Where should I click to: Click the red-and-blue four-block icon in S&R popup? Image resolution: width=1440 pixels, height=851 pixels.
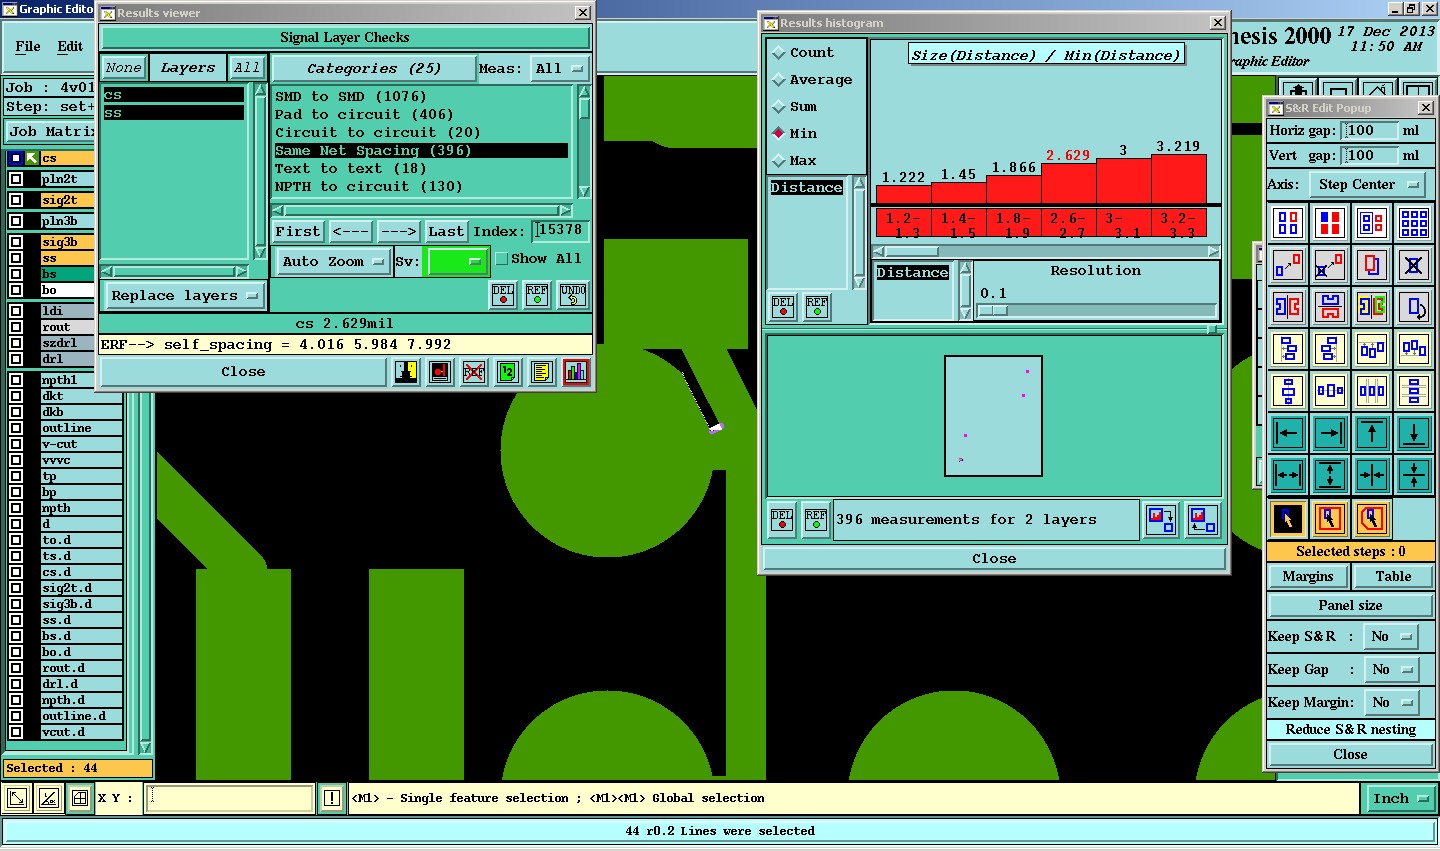[x=1330, y=222]
